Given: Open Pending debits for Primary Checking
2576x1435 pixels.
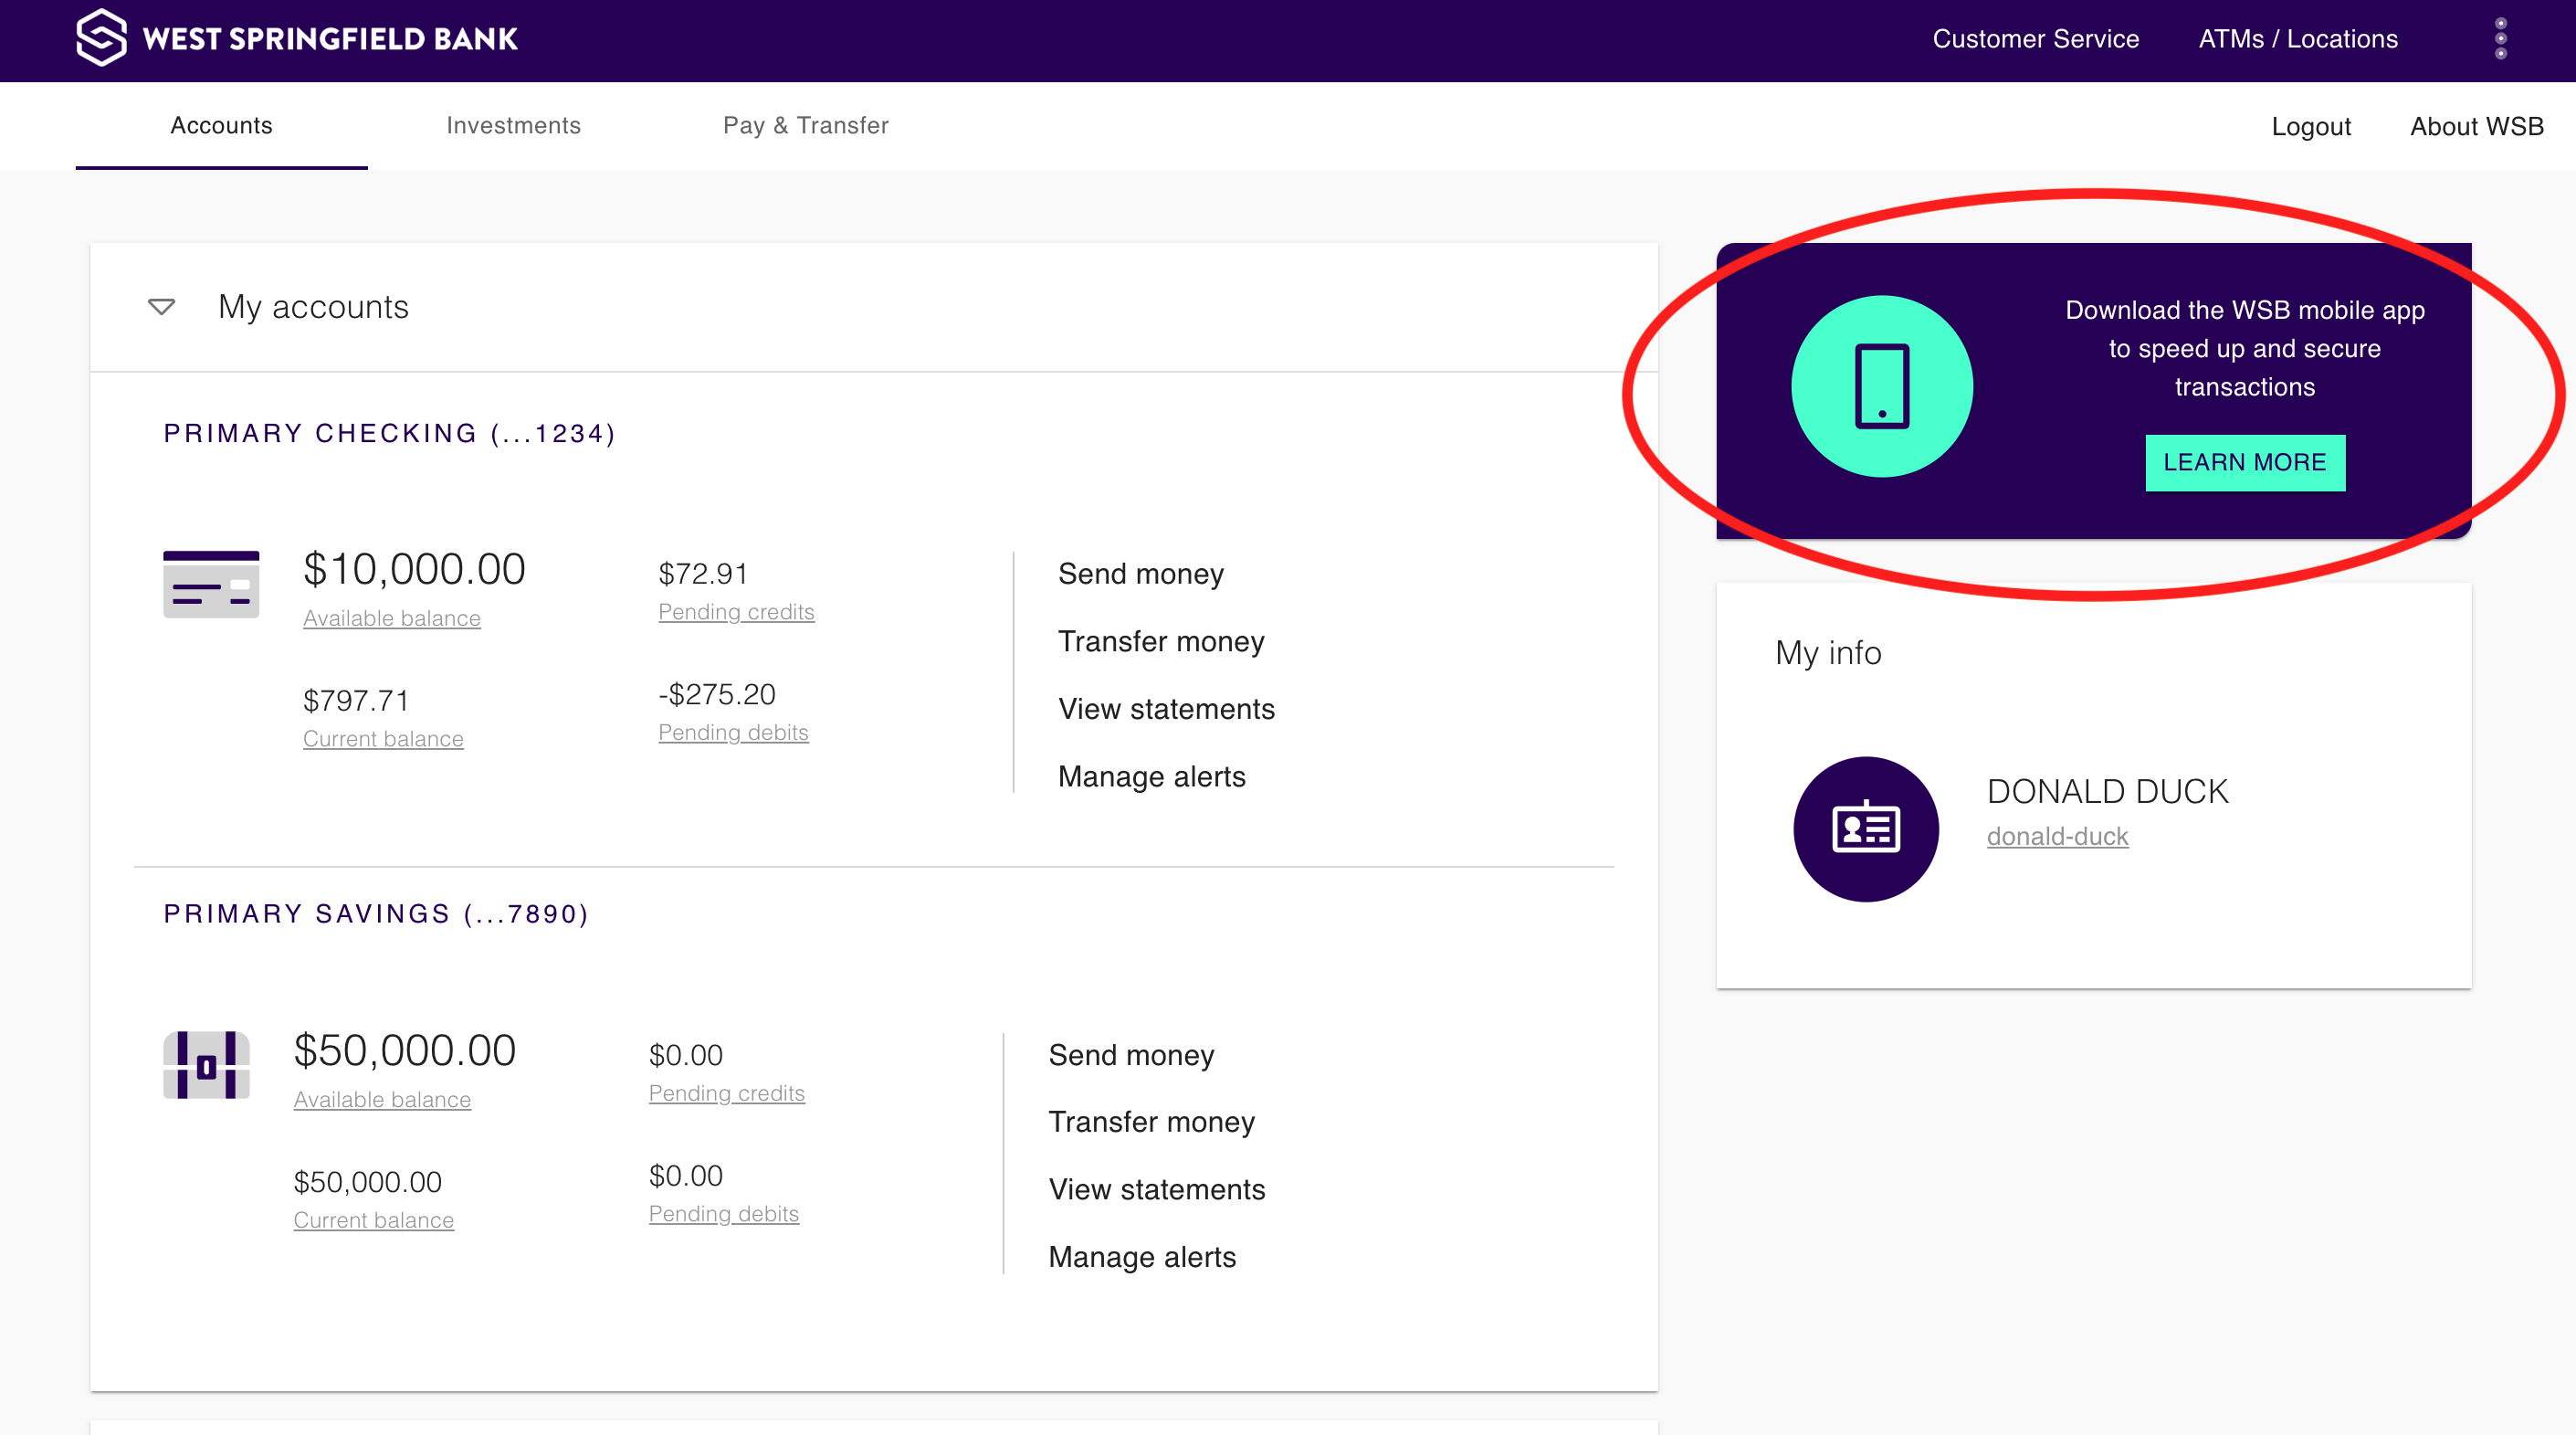Looking at the screenshot, I should click(733, 732).
